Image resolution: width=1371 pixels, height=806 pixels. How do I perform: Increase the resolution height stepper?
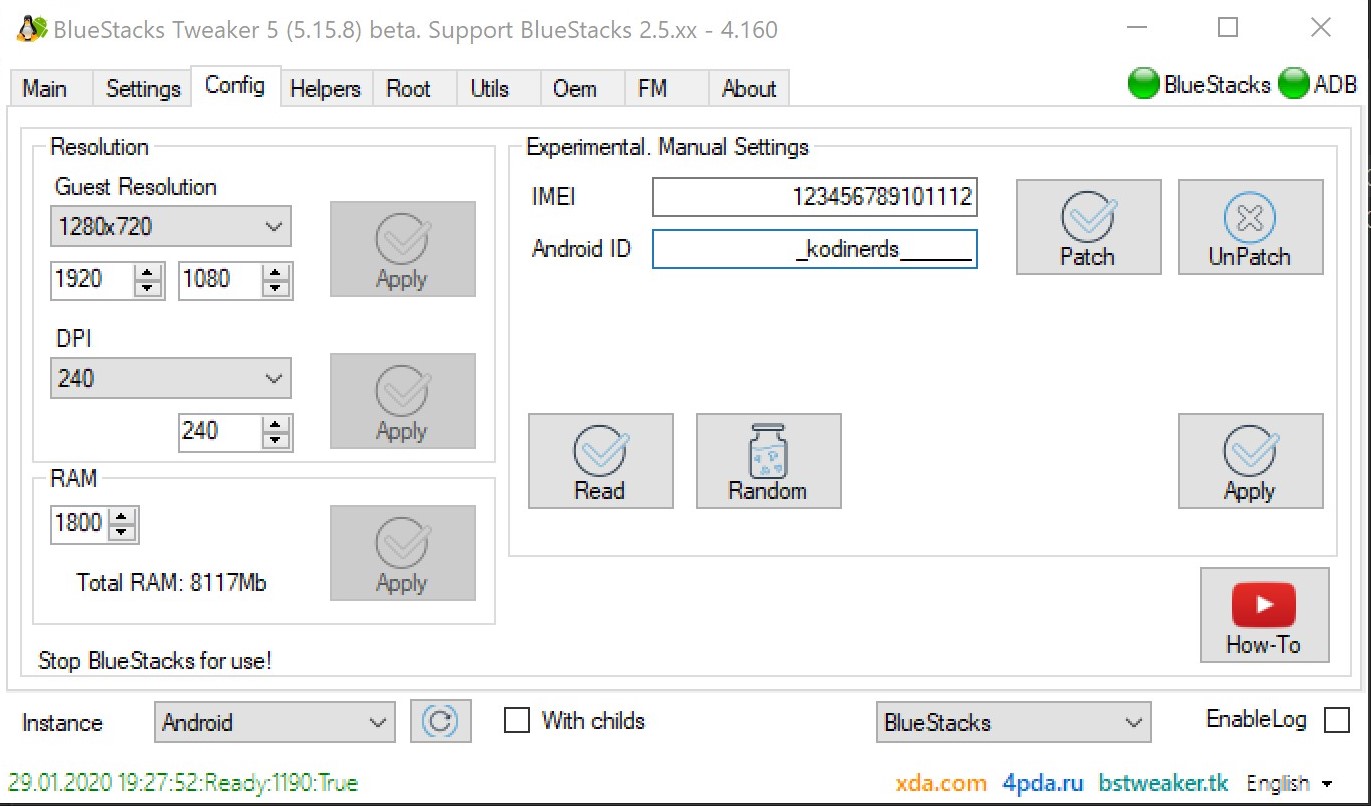click(276, 272)
